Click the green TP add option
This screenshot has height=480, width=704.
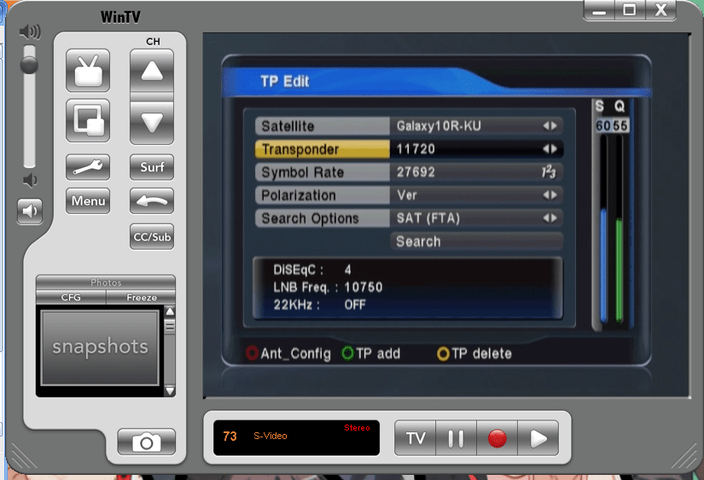[x=371, y=354]
